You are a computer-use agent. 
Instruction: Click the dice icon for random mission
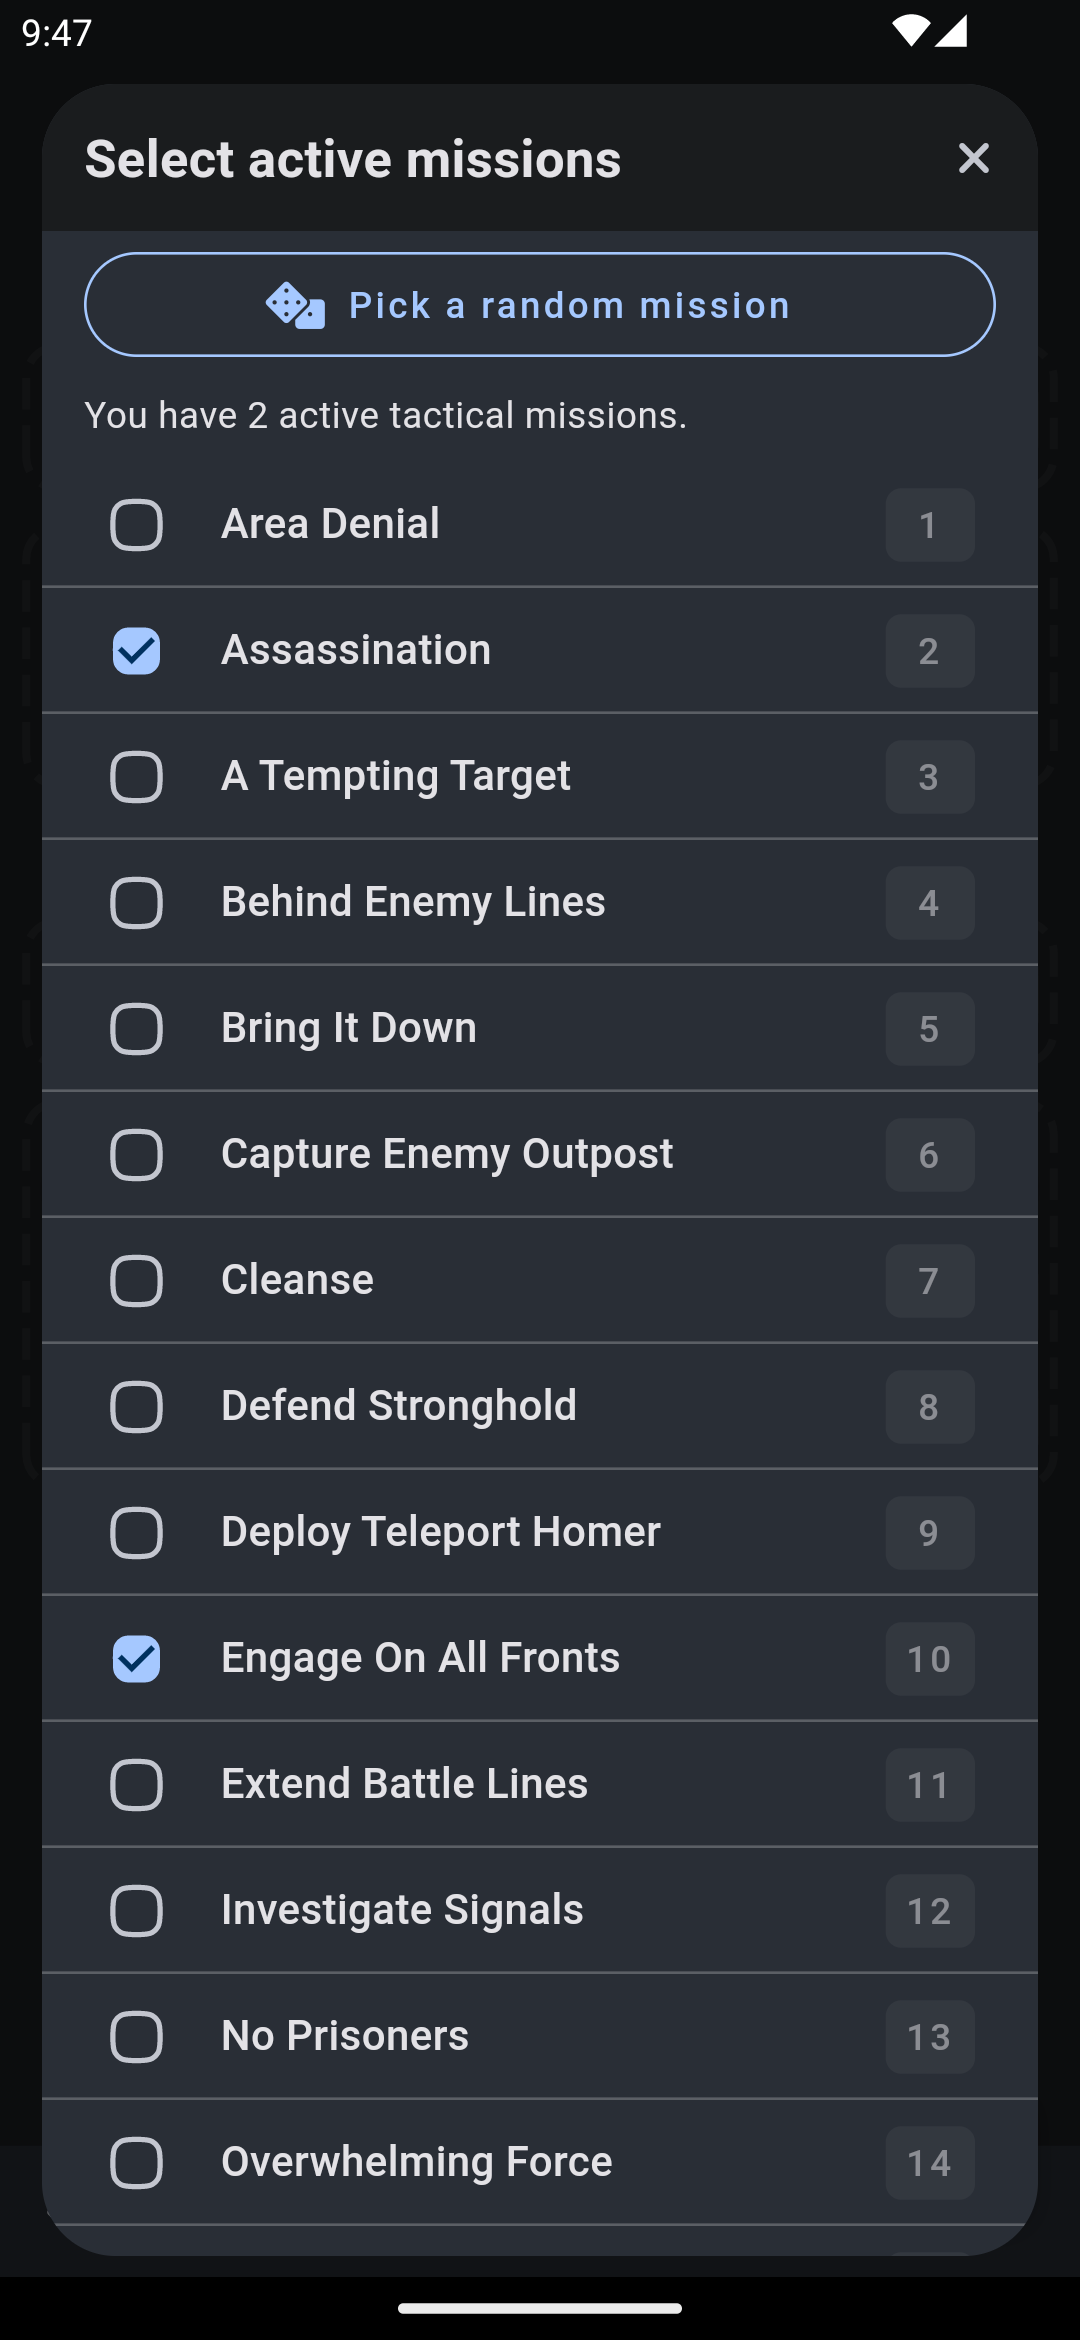(x=296, y=305)
